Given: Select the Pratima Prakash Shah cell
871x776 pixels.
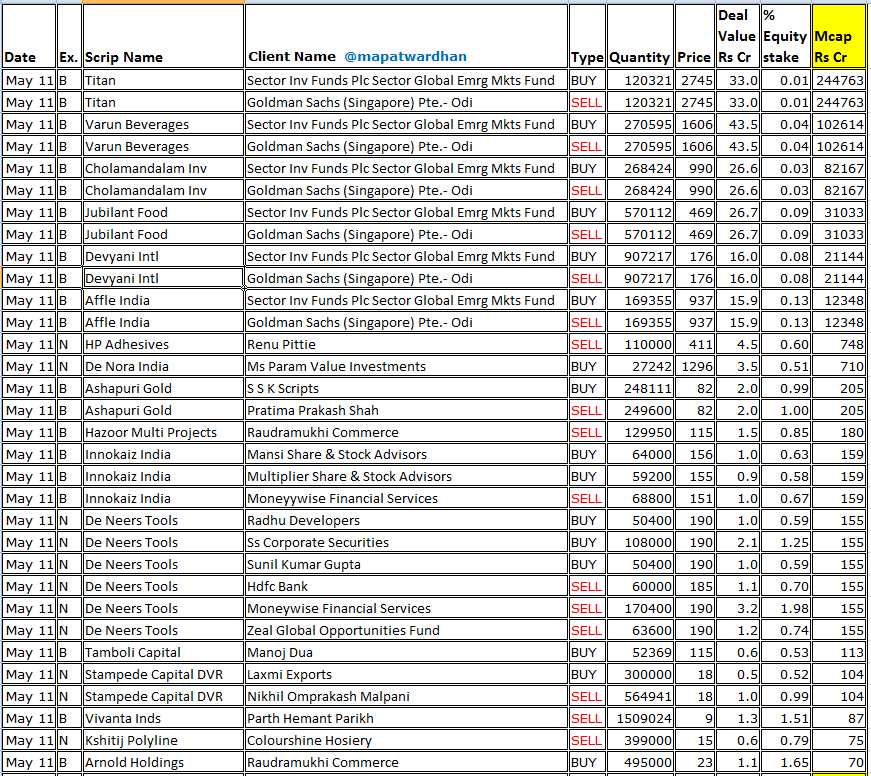Looking at the screenshot, I should (406, 410).
